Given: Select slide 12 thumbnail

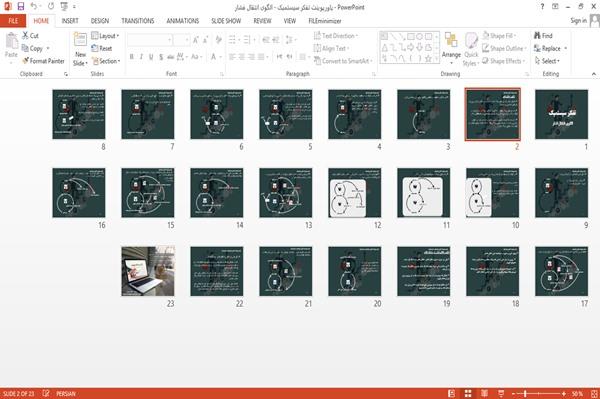Looking at the screenshot, I should point(355,193).
